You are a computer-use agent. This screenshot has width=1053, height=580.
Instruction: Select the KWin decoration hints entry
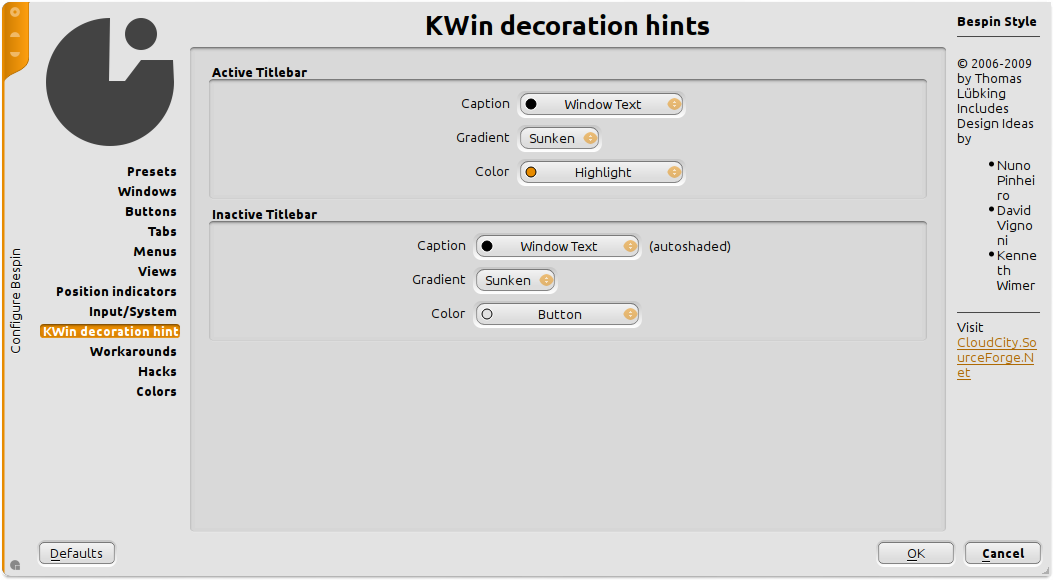point(110,332)
